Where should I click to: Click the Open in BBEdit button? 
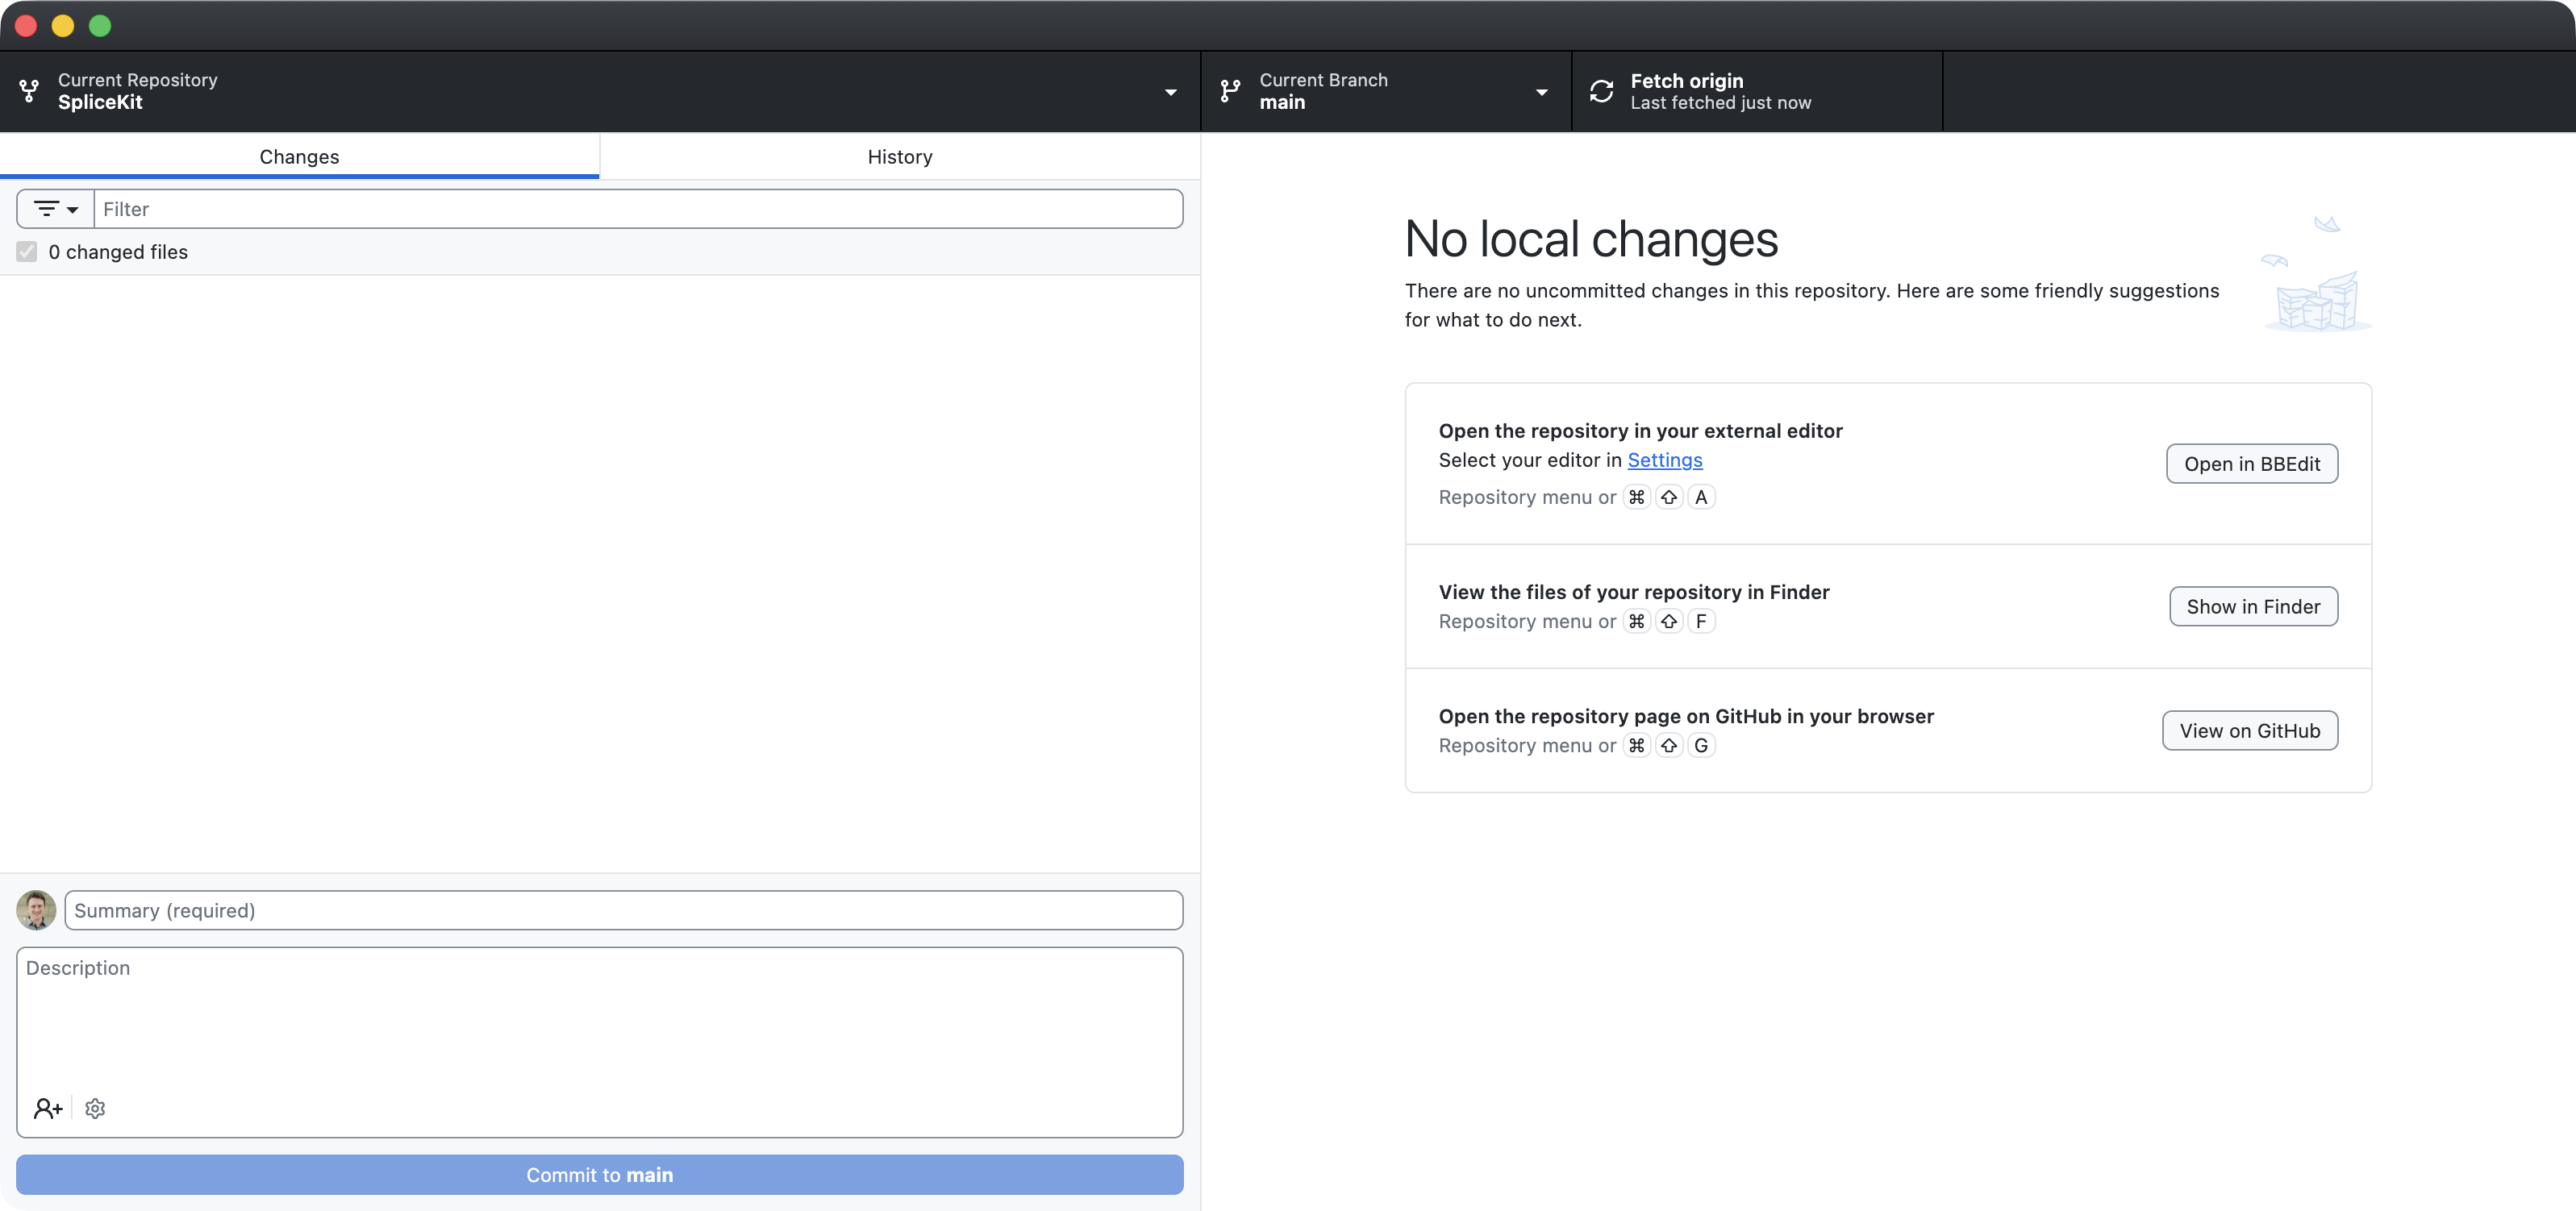tap(2251, 464)
